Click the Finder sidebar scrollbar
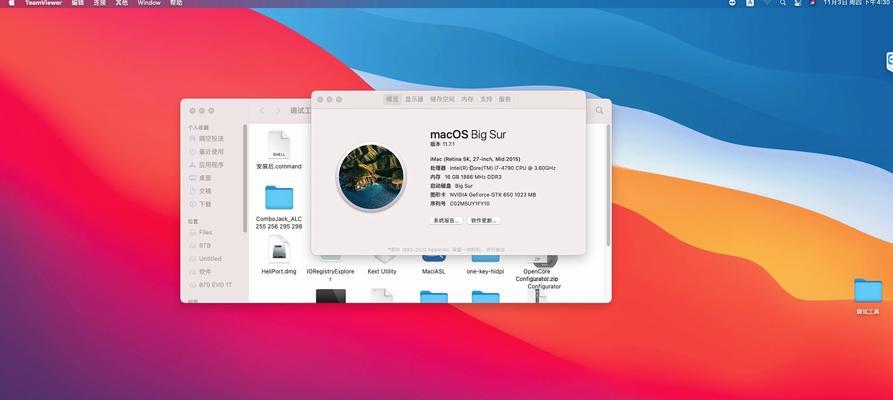 point(245,178)
